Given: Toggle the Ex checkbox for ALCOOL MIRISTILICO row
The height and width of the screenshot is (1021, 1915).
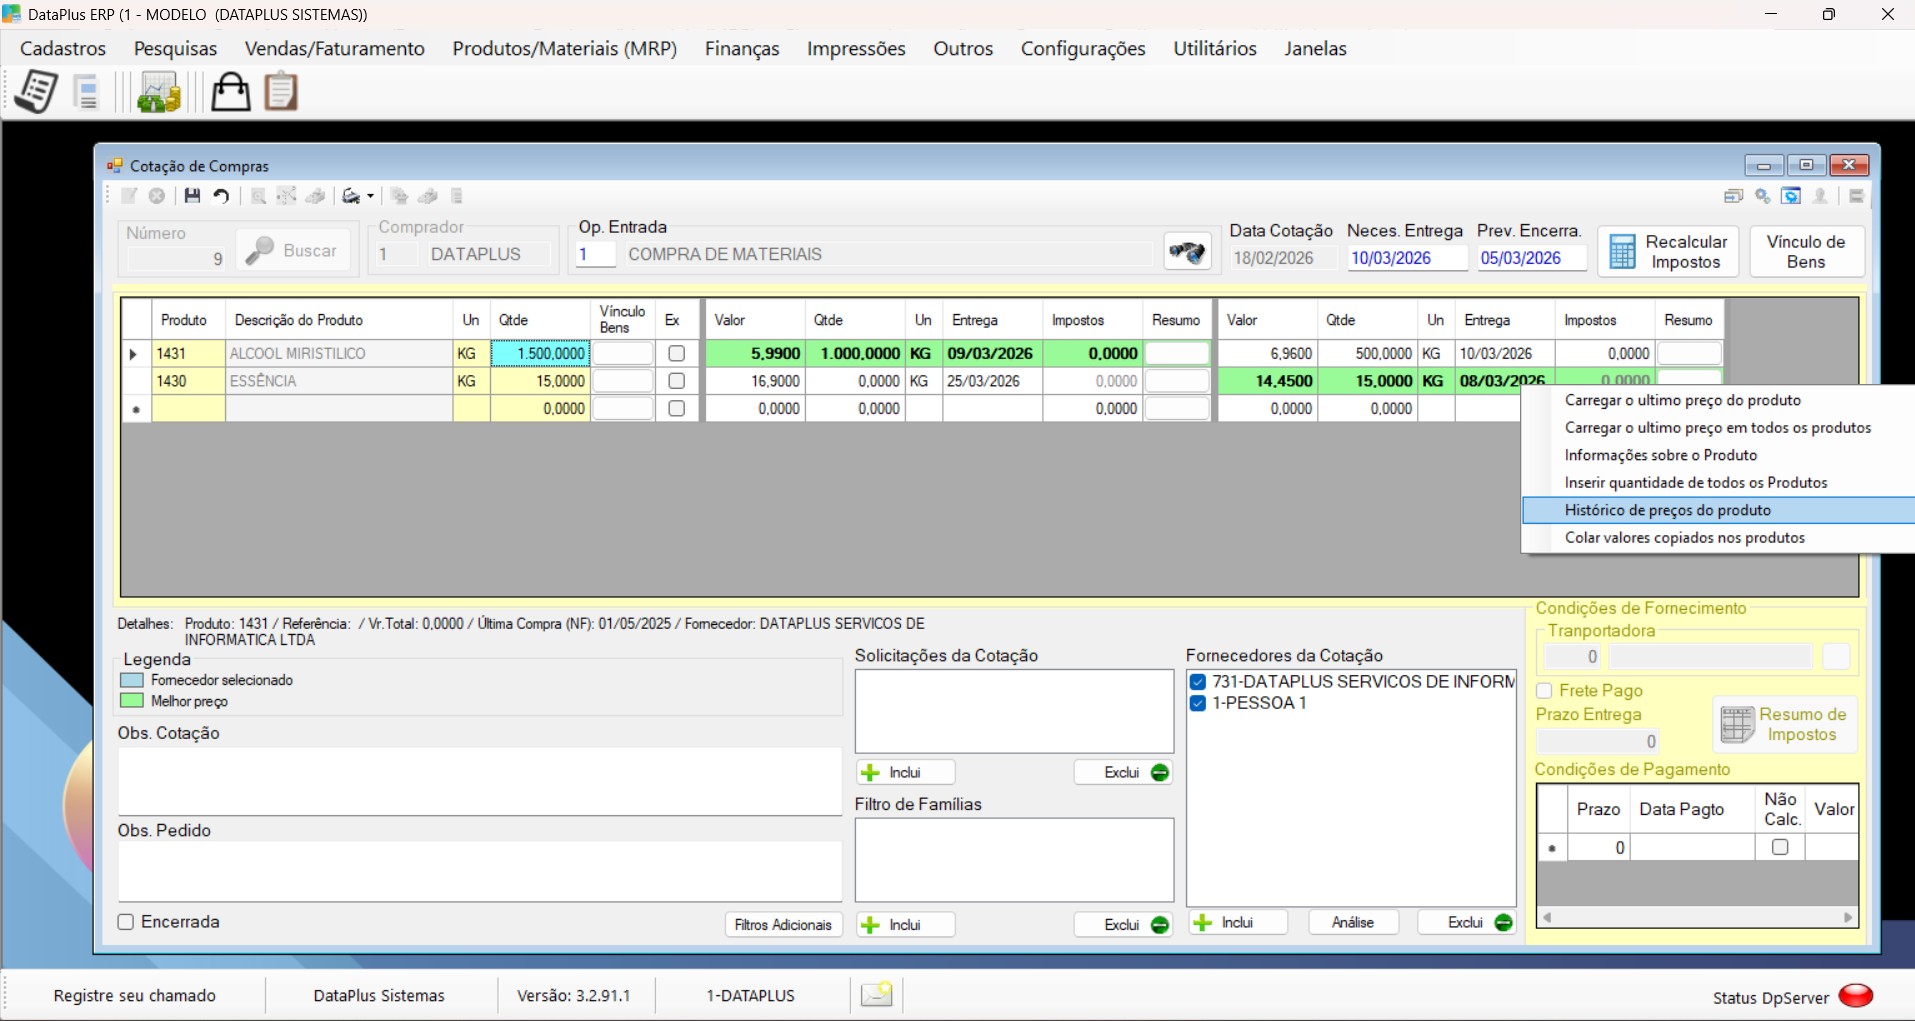Looking at the screenshot, I should click(x=676, y=353).
